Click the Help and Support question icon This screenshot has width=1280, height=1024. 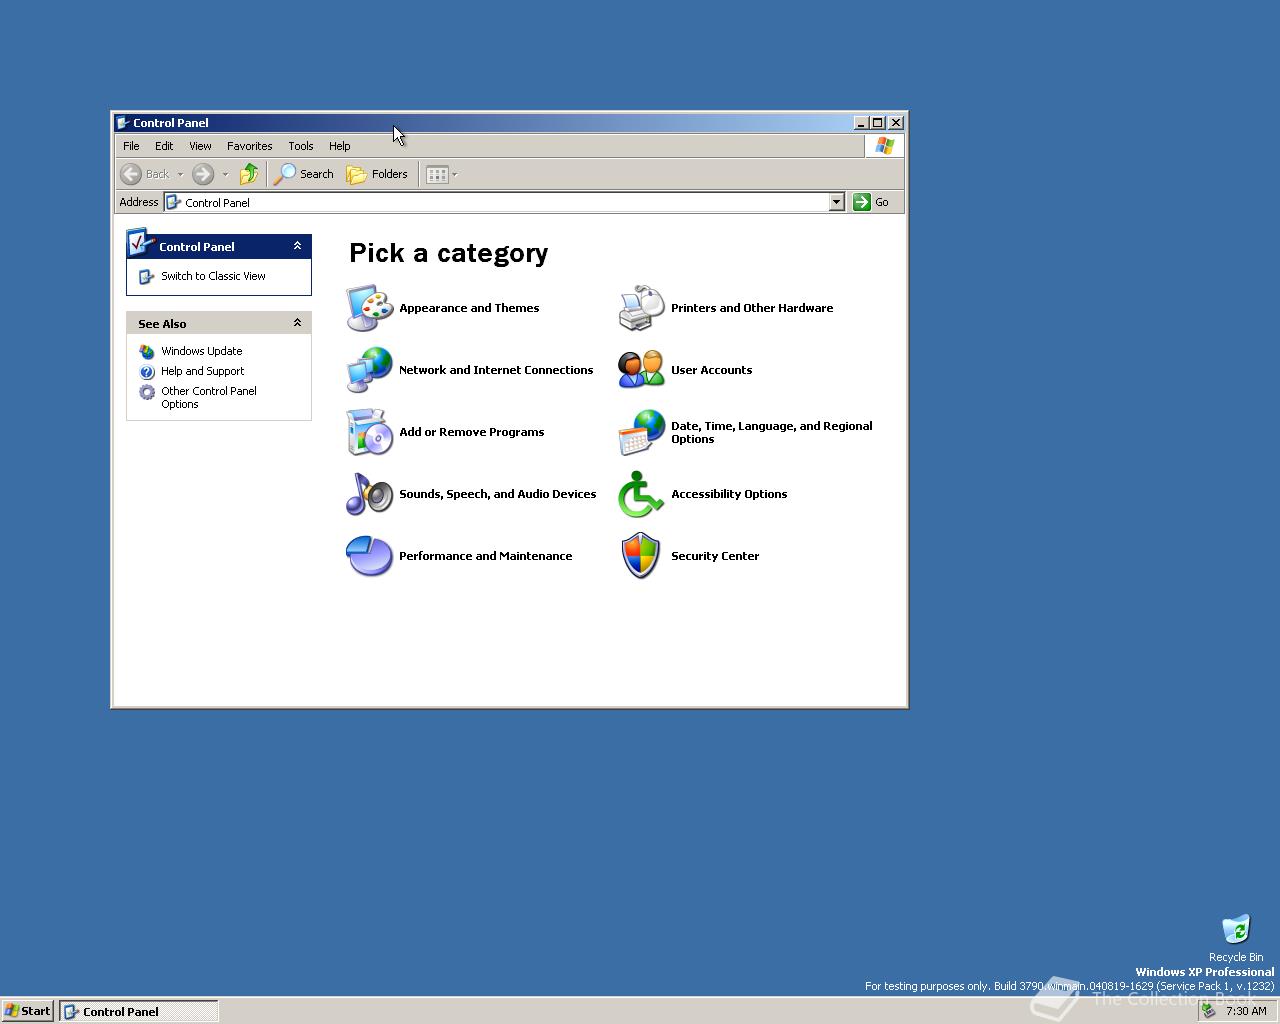click(x=147, y=371)
